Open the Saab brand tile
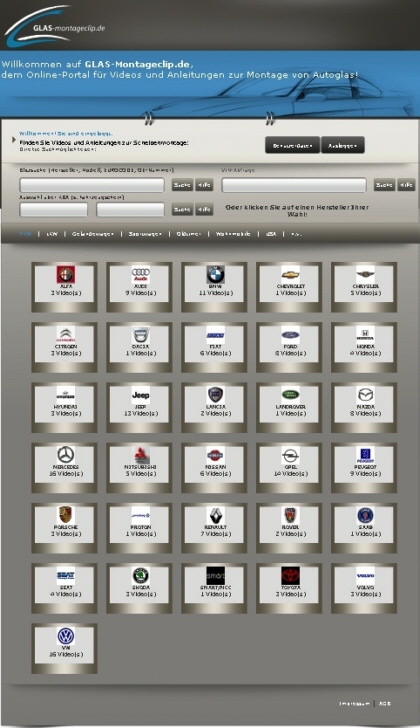420x728 pixels. pos(364,528)
